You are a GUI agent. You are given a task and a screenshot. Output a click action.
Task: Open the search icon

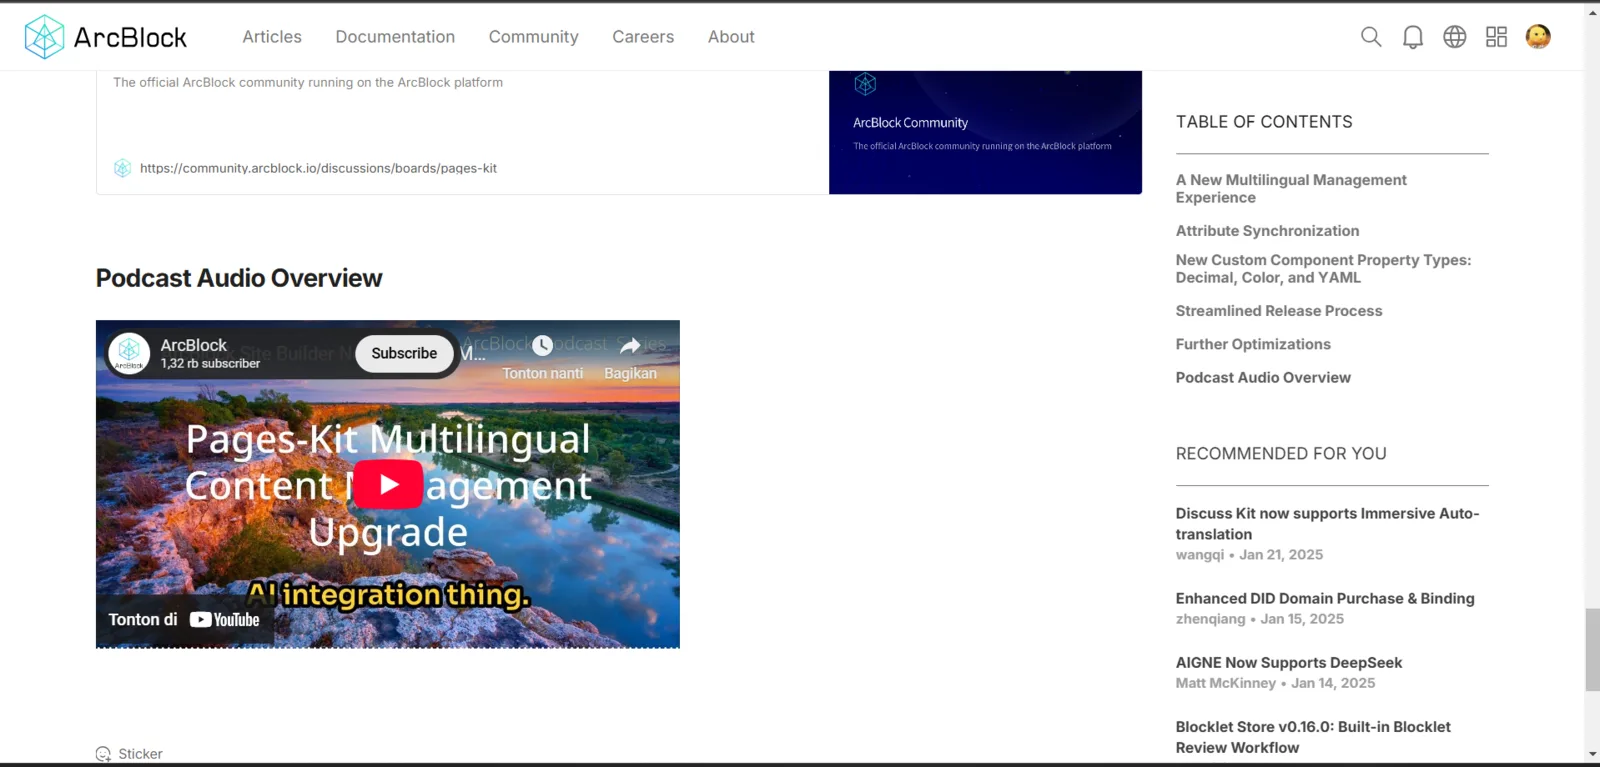pos(1371,37)
